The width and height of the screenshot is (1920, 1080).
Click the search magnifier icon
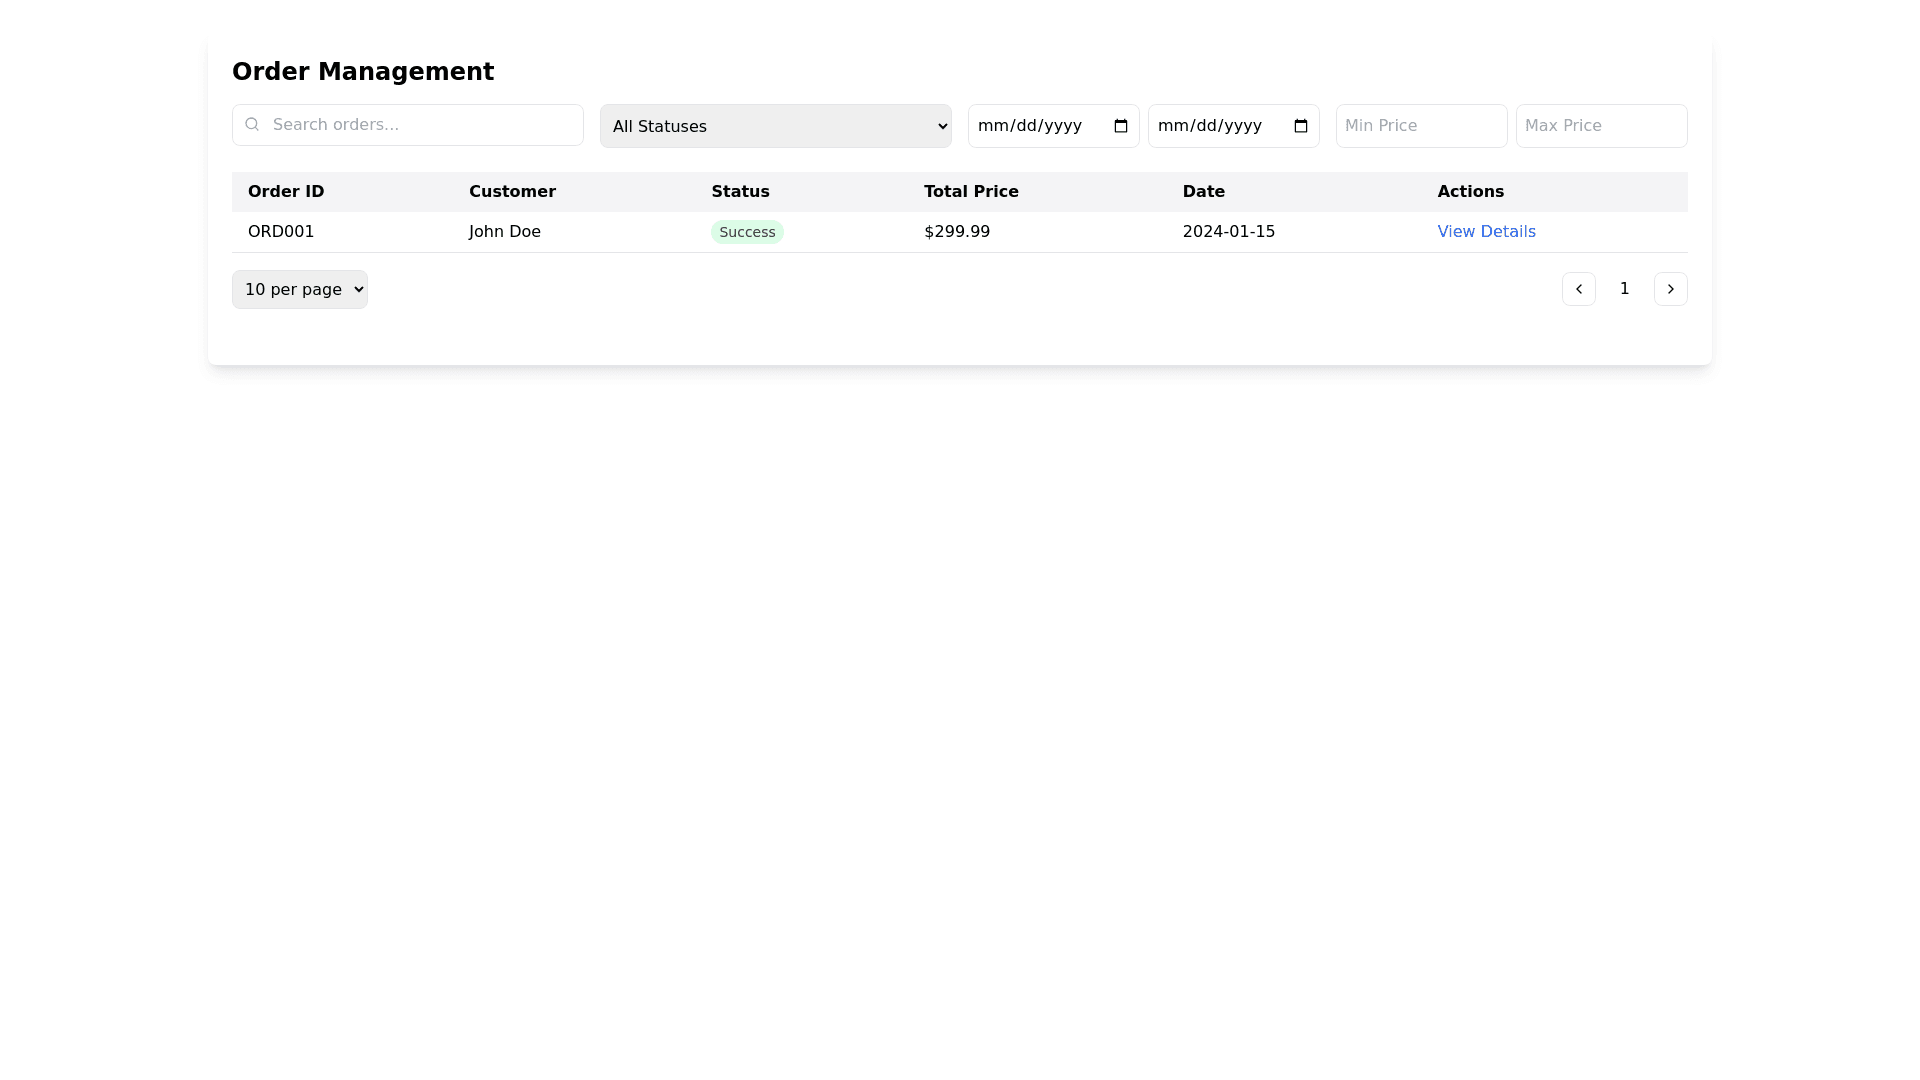252,124
